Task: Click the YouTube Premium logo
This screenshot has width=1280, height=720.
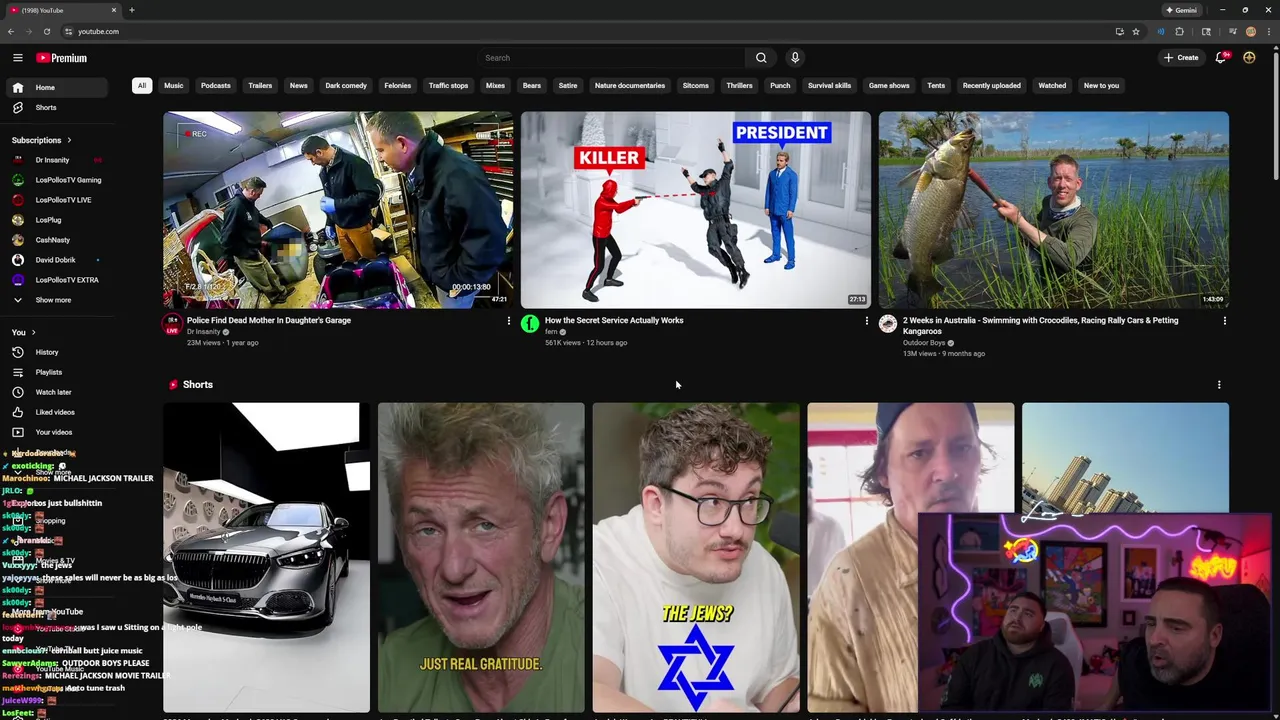Action: 62,58
